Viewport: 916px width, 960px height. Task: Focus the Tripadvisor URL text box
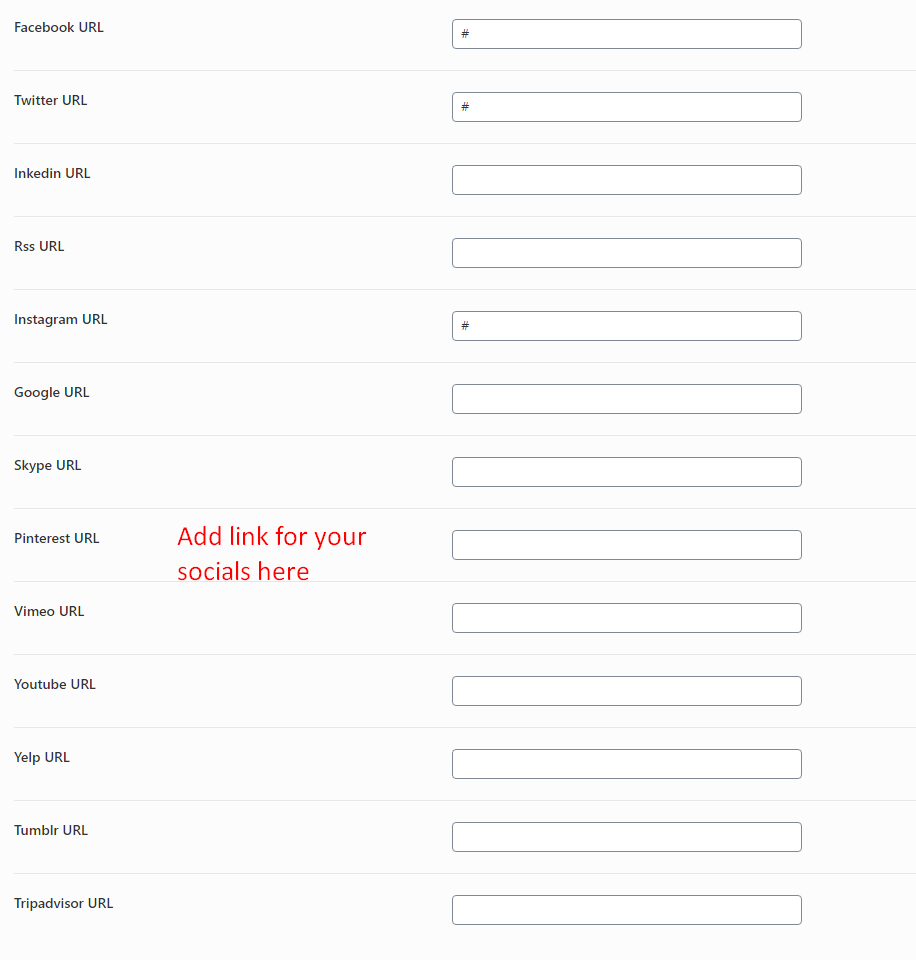[x=626, y=910]
